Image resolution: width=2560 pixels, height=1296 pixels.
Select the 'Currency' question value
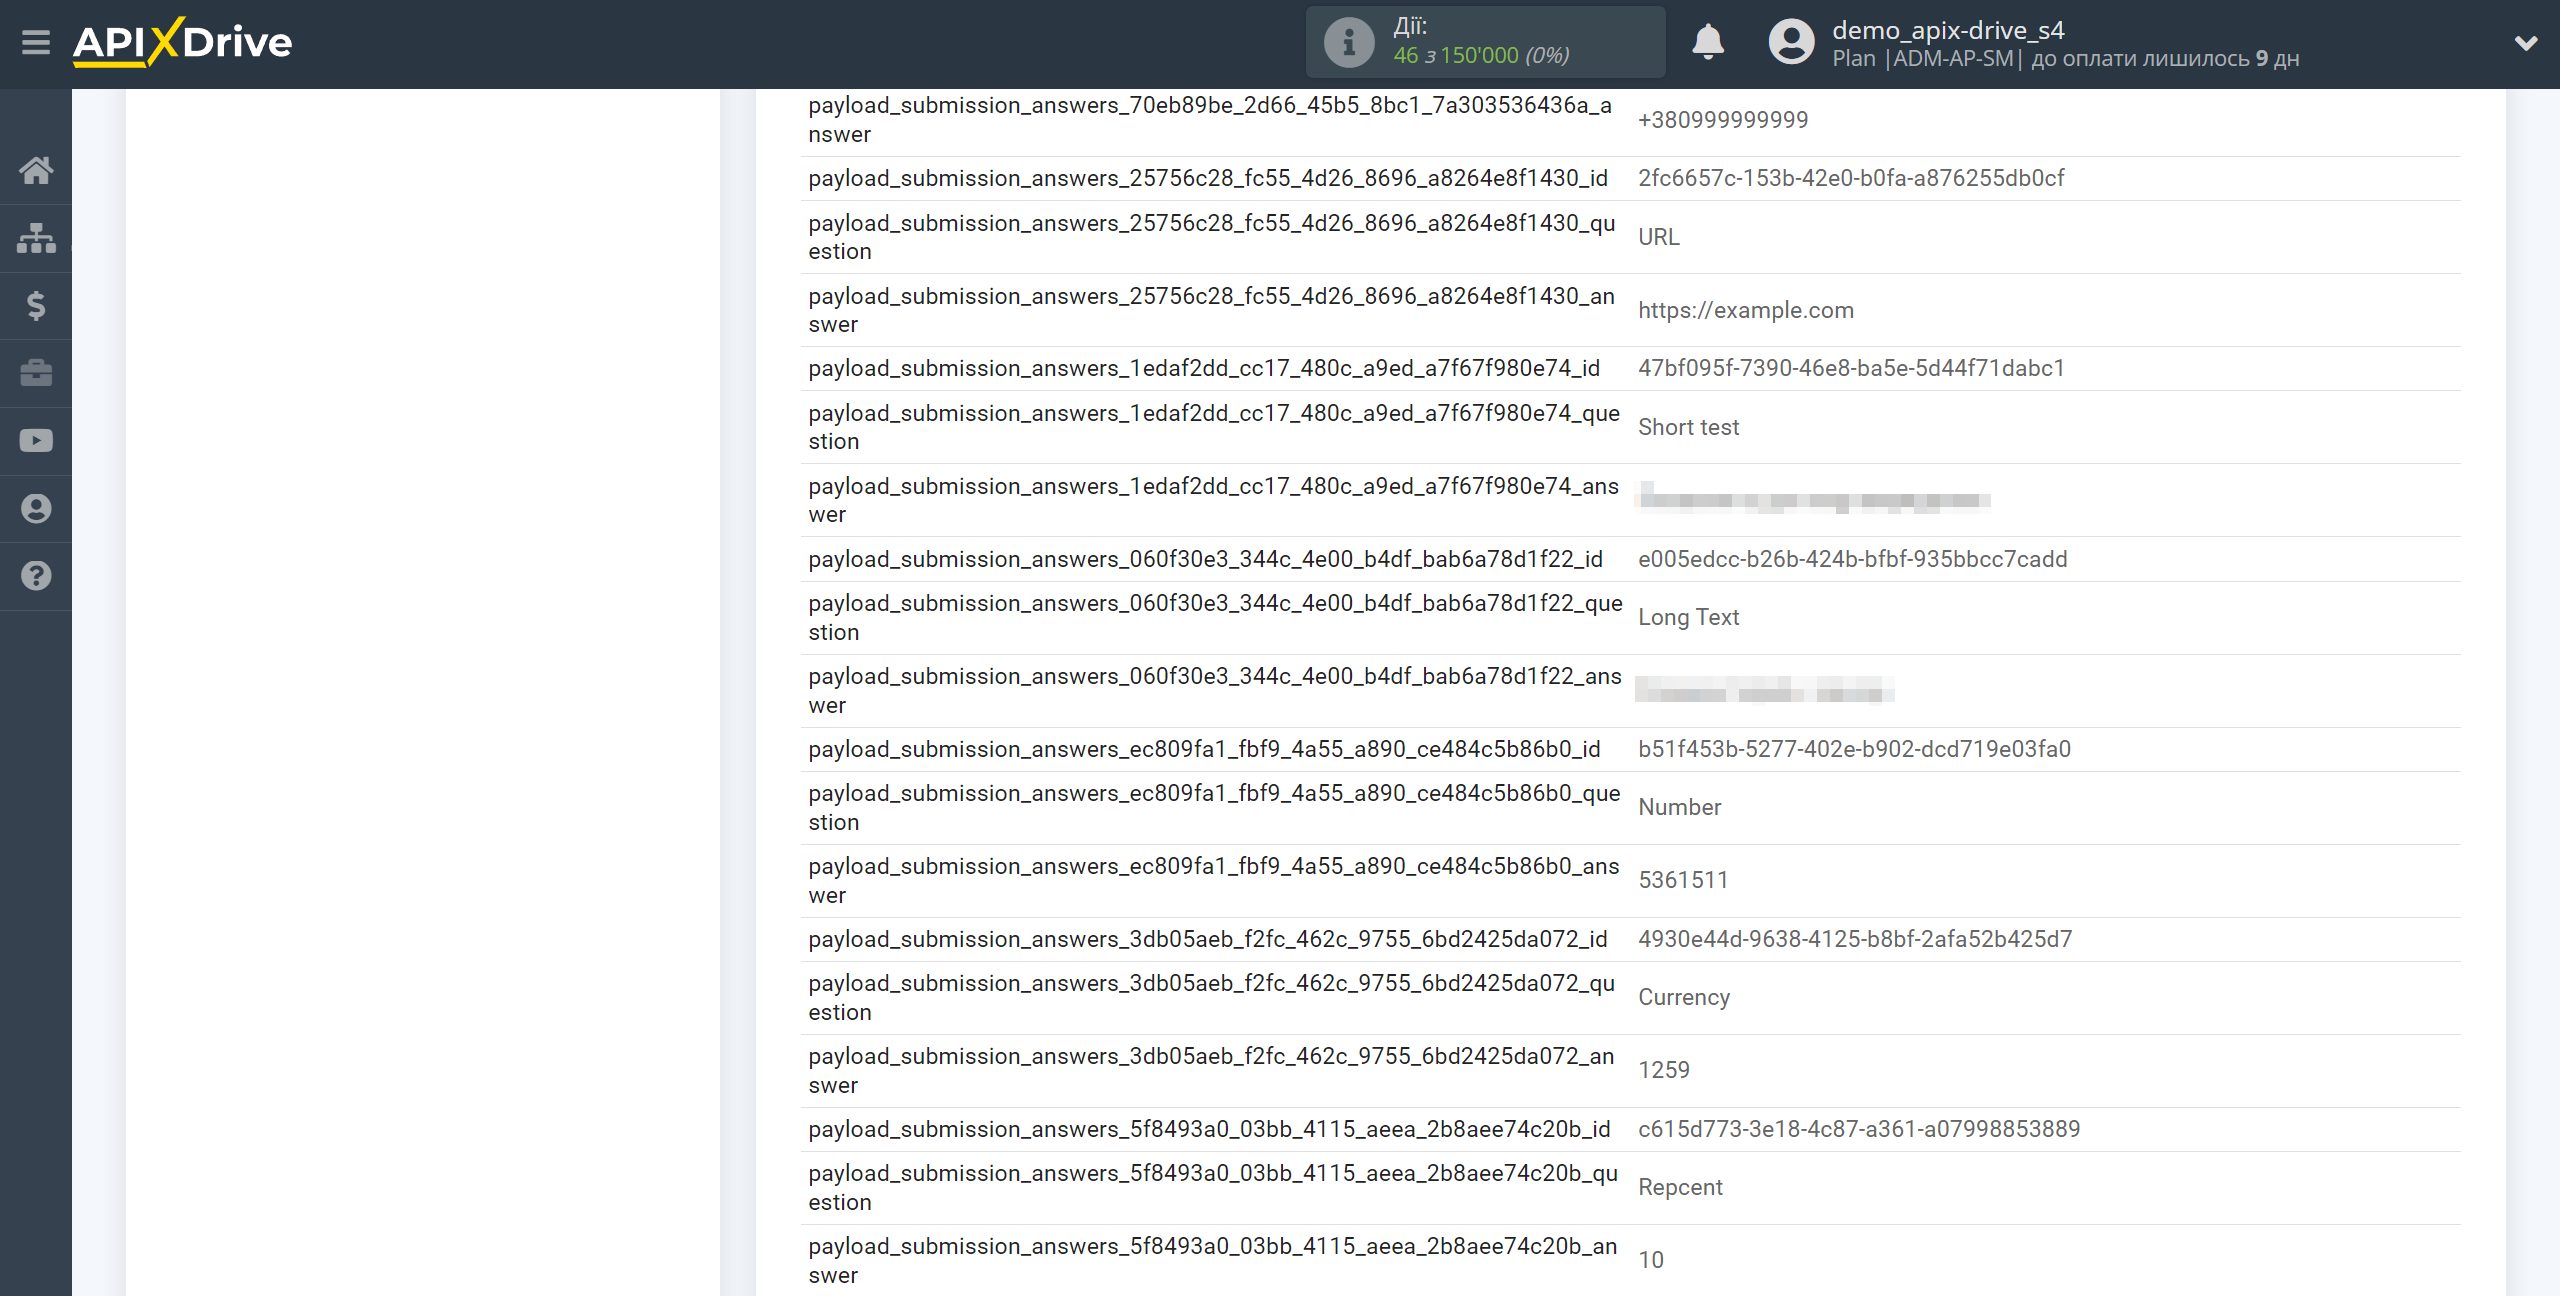pyautogui.click(x=1683, y=997)
